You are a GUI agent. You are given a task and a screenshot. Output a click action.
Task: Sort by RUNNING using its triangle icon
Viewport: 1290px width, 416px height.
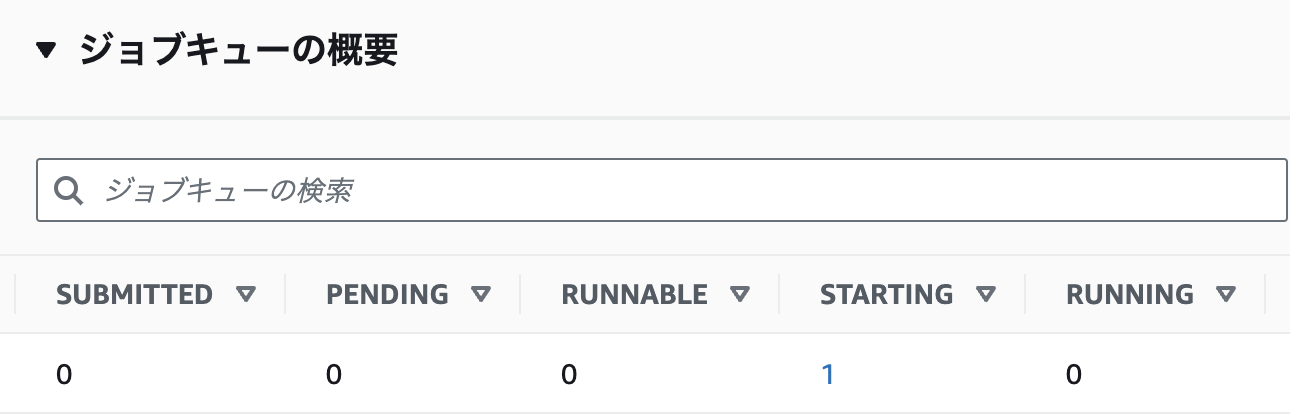(1226, 294)
